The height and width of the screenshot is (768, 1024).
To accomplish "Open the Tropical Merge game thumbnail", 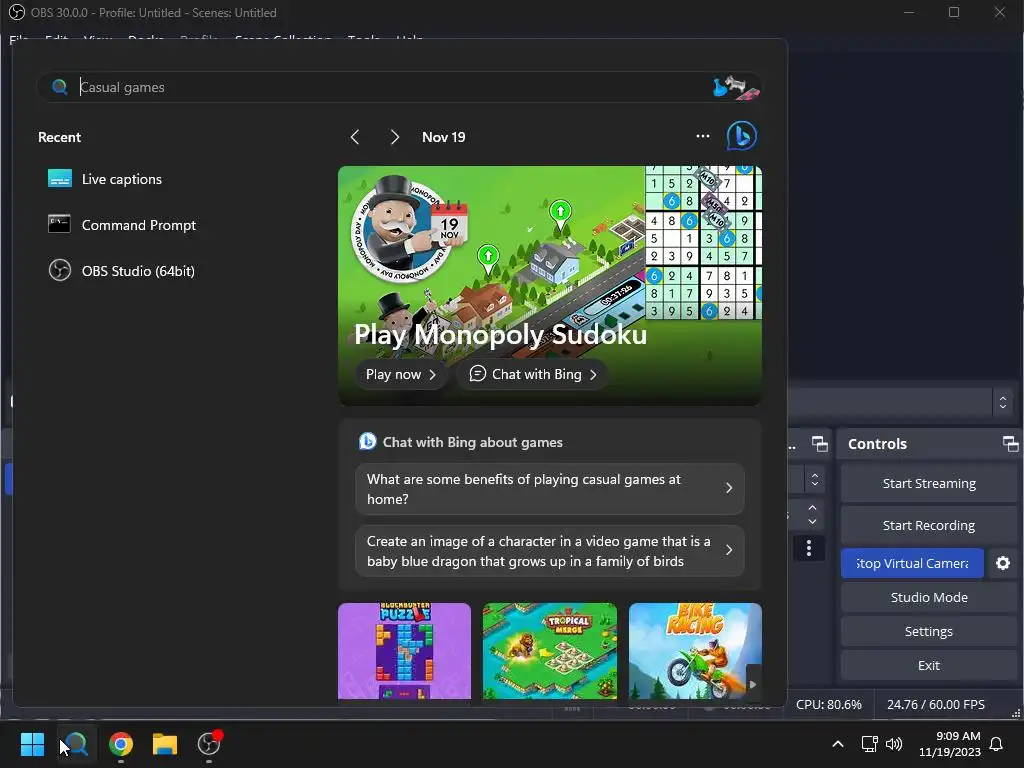I will [550, 650].
